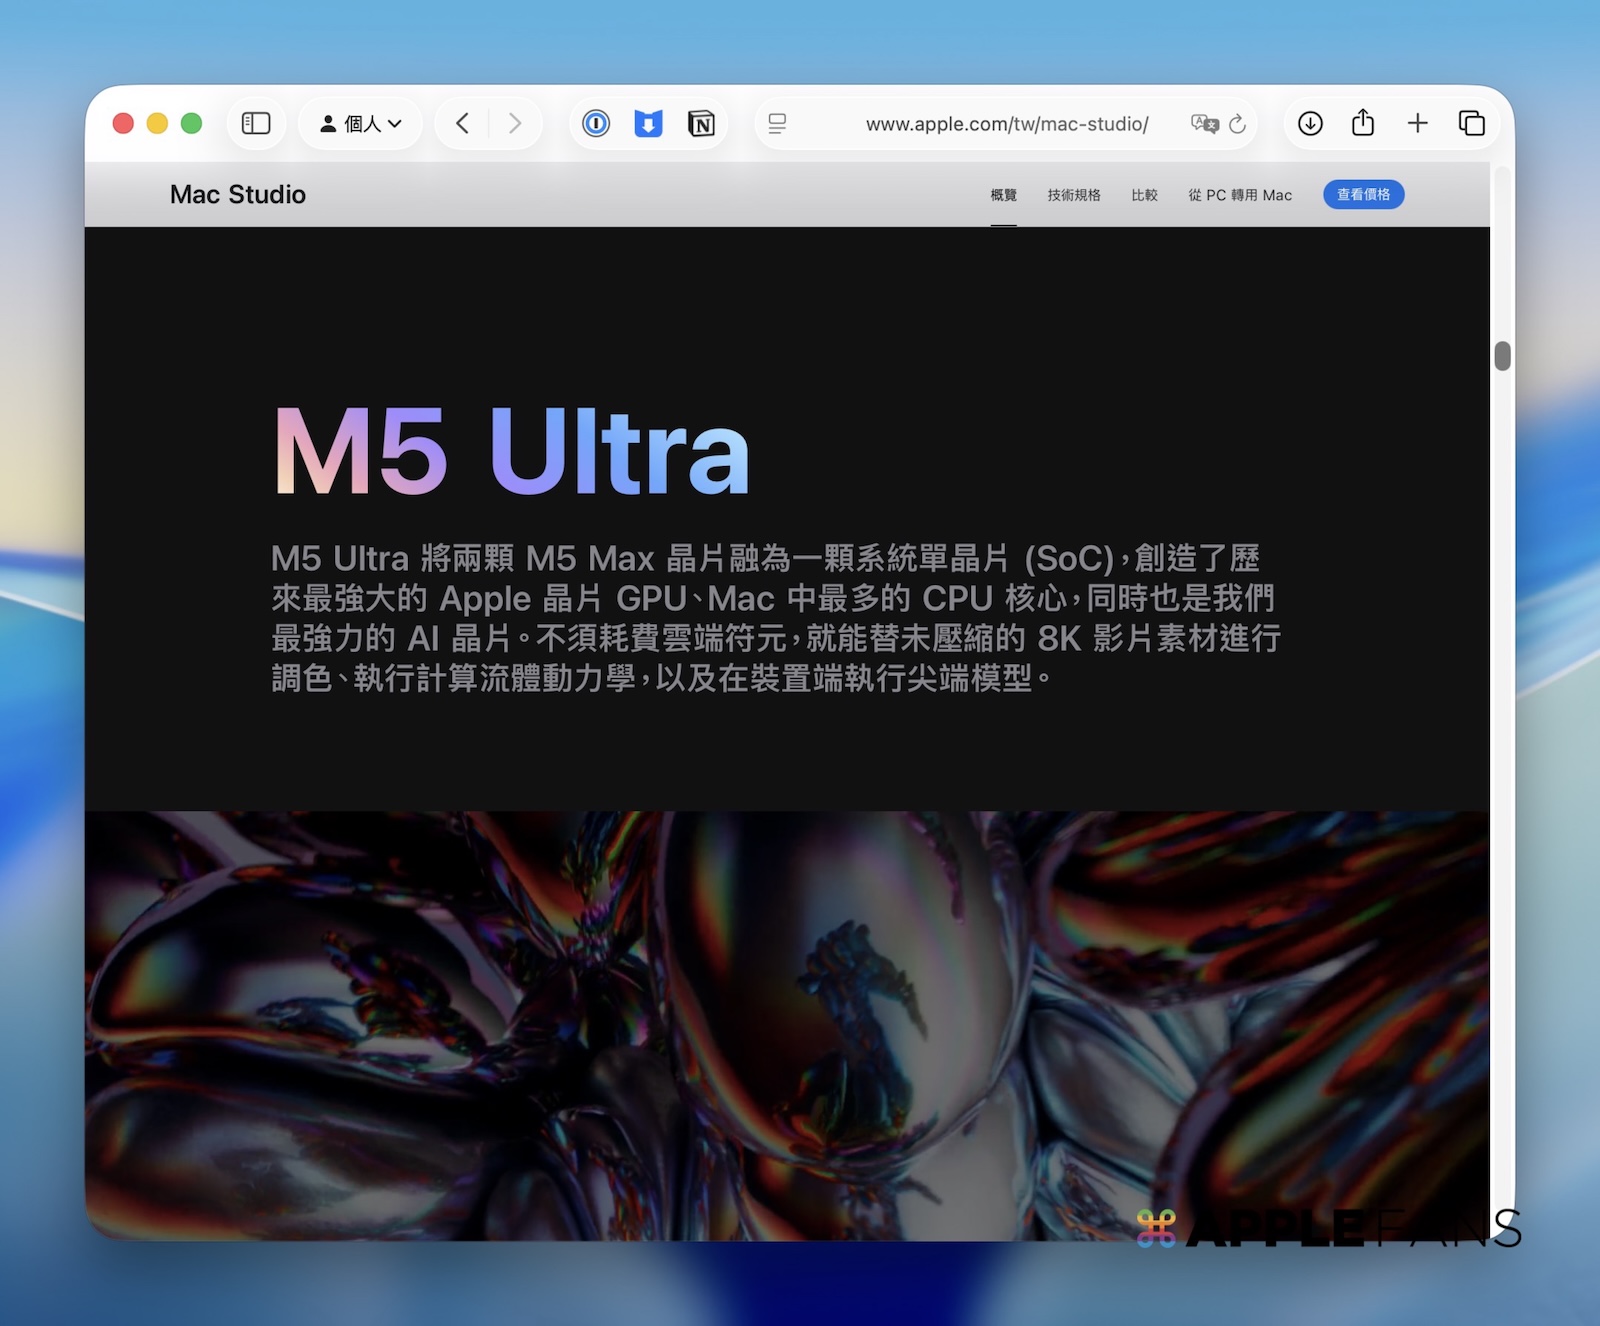This screenshot has height=1326, width=1600.
Task: Select the 概覽 tab
Action: (x=1004, y=195)
